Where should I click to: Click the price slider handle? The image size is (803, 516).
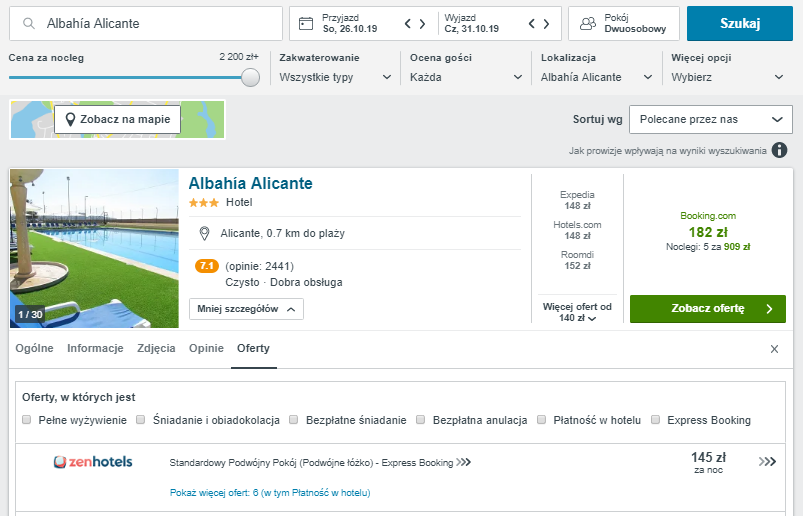[250, 78]
